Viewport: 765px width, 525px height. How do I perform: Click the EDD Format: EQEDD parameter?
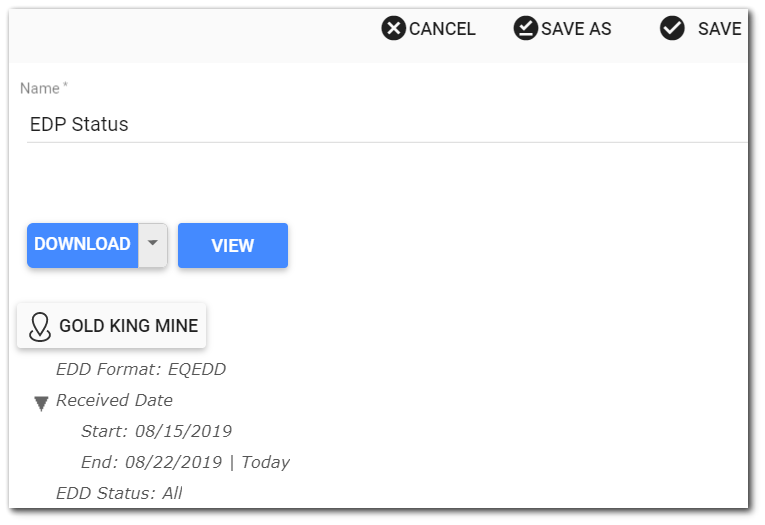[141, 369]
